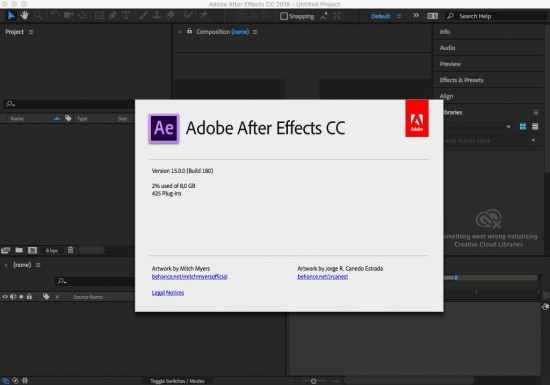Click the snapping option icon next to Snapping
Image resolution: width=550 pixels, height=385 pixels.
(324, 16)
